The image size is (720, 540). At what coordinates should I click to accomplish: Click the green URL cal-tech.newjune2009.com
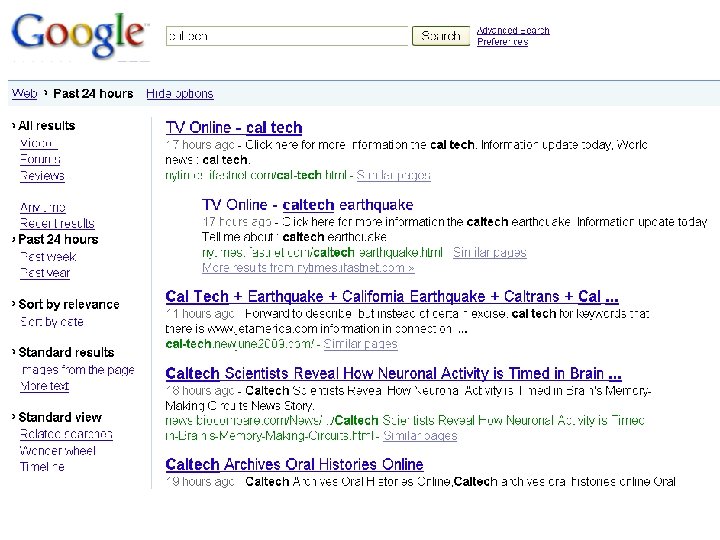pyautogui.click(x=240, y=344)
